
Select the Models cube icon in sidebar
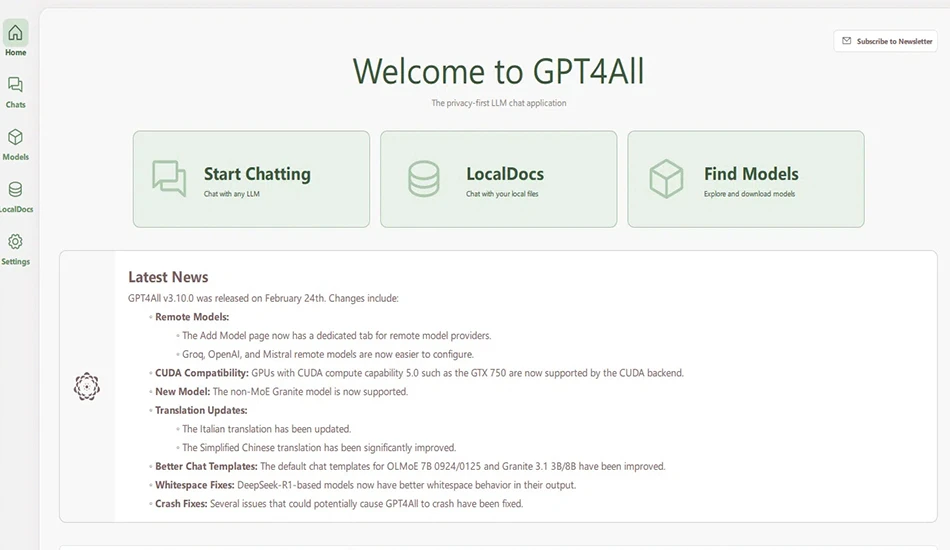pyautogui.click(x=15, y=137)
